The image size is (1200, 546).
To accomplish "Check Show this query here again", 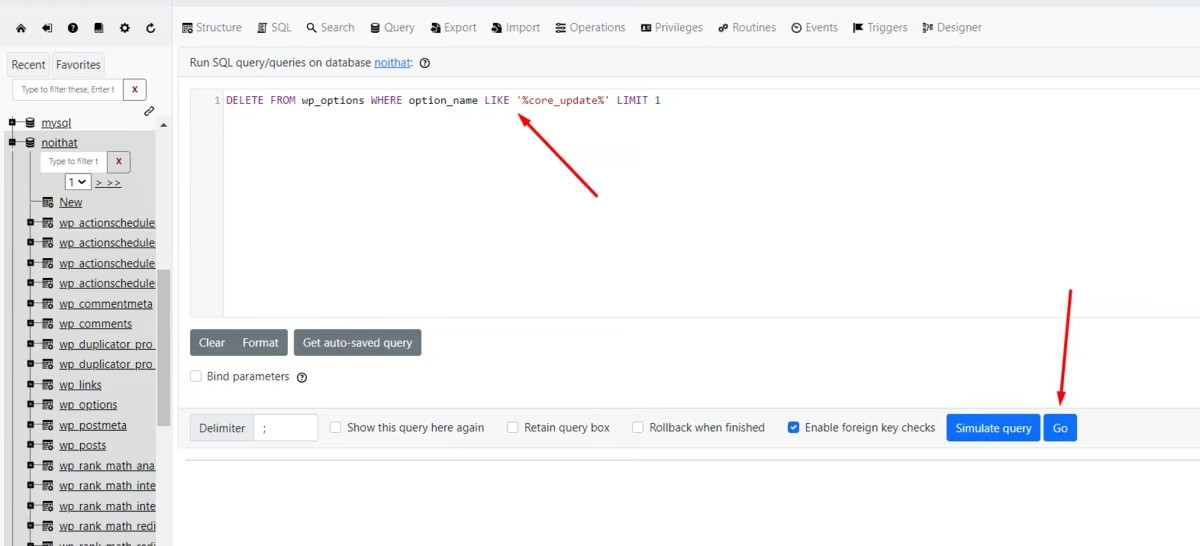I will [336, 428].
